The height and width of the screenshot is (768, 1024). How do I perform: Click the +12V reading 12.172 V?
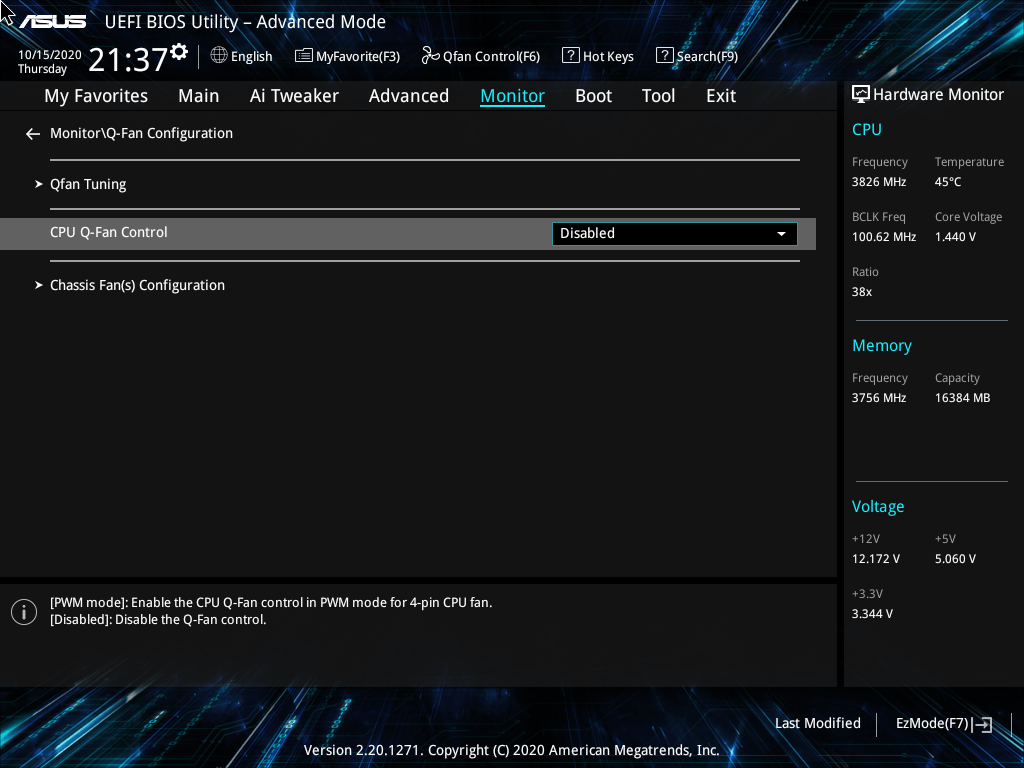875,559
